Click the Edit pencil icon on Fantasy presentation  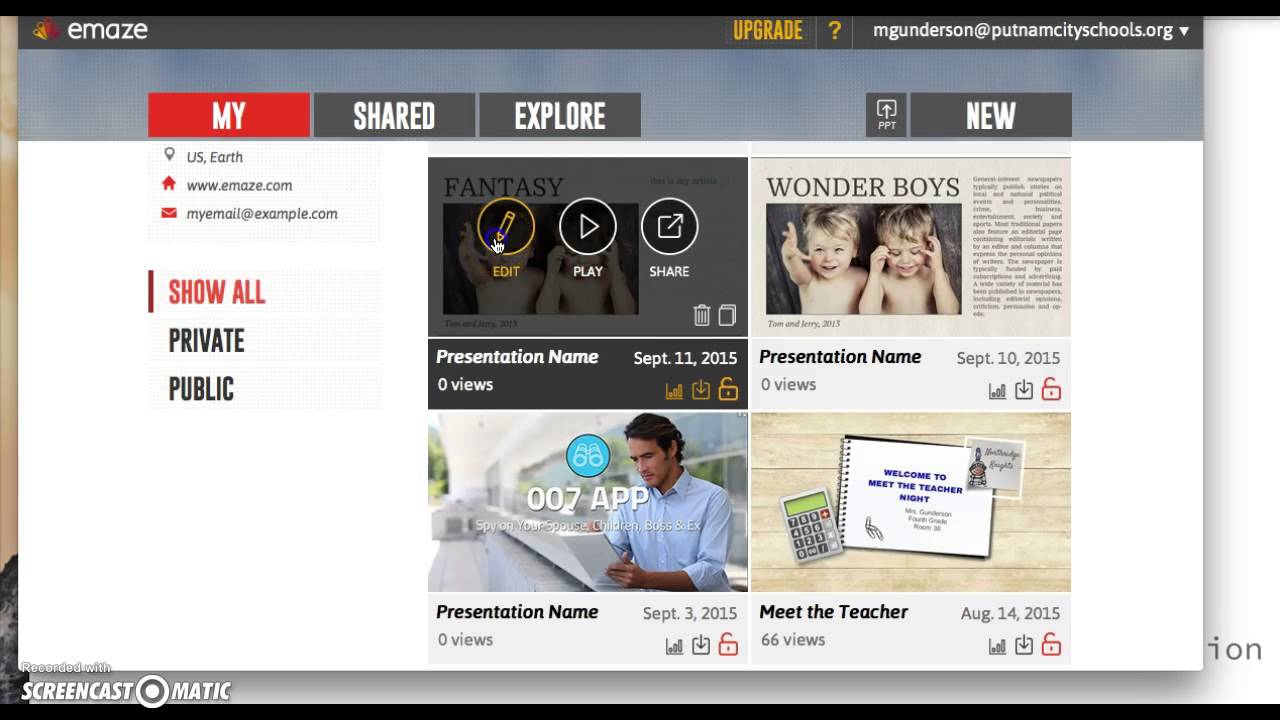pos(506,226)
